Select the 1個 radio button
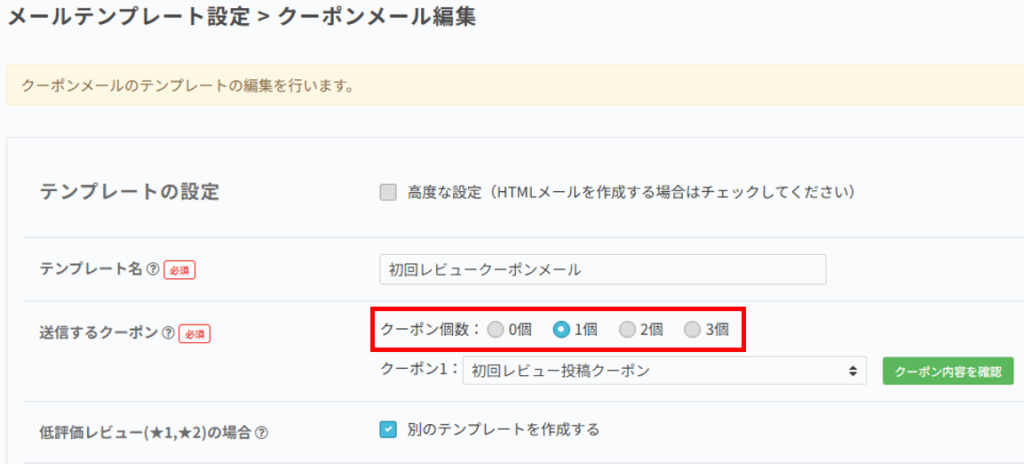1024x464 pixels. [x=562, y=329]
